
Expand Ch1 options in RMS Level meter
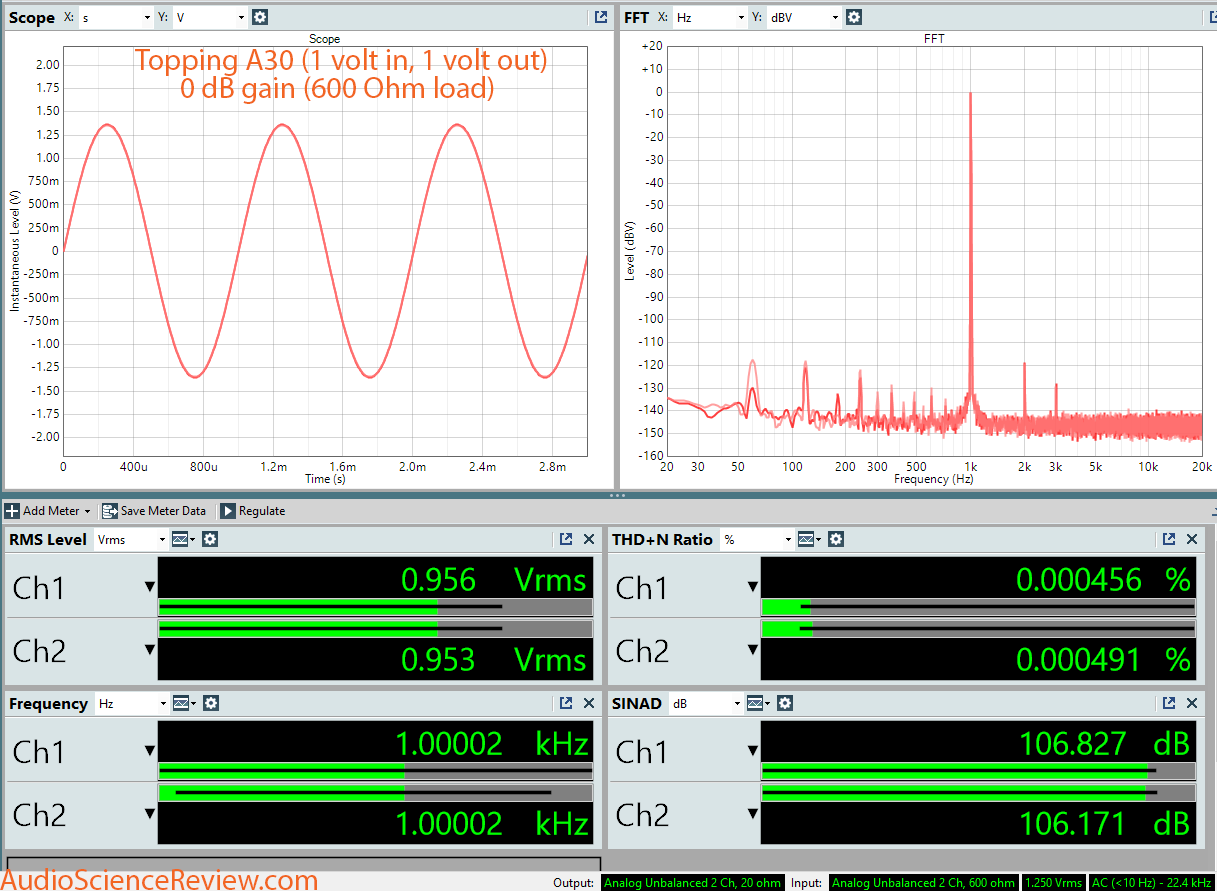click(x=150, y=587)
